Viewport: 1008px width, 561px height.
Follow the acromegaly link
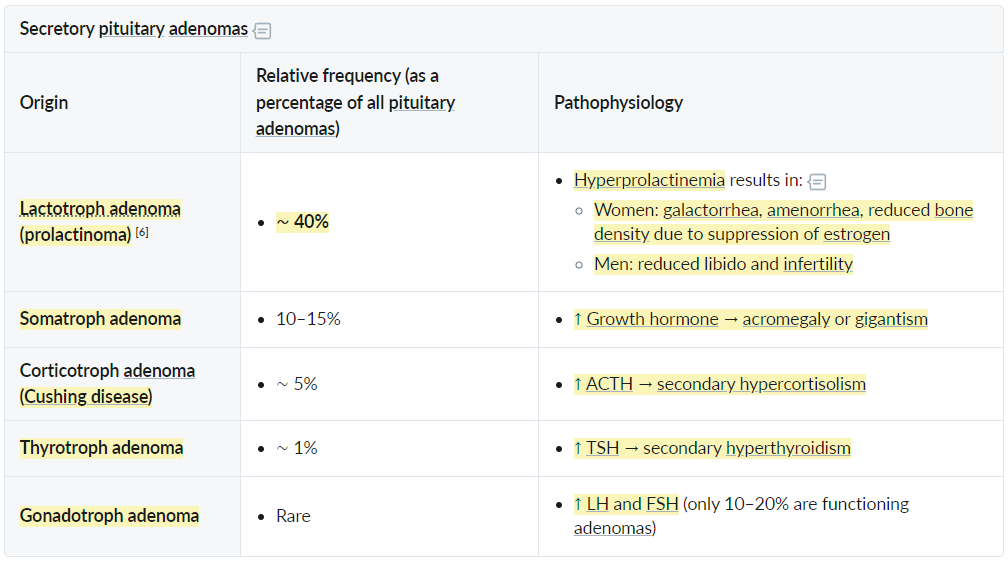(x=786, y=319)
